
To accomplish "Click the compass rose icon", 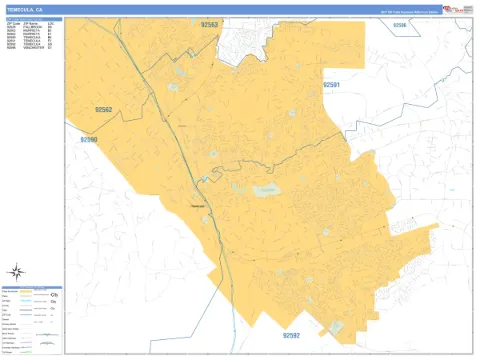I will click(x=16, y=272).
